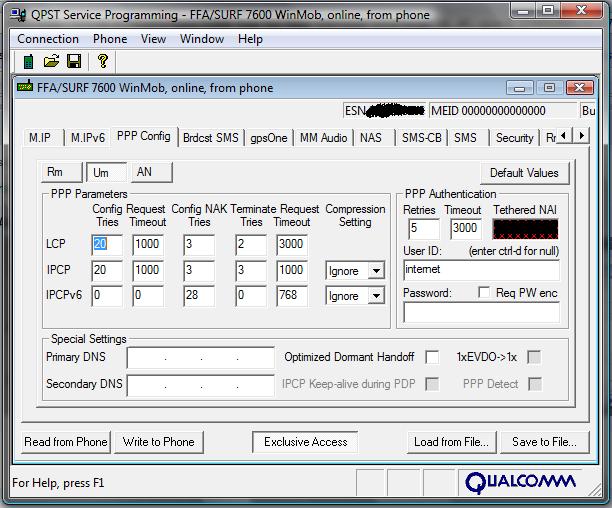Click the LCP Config Request Timeout field
612x508 pixels.
148,244
